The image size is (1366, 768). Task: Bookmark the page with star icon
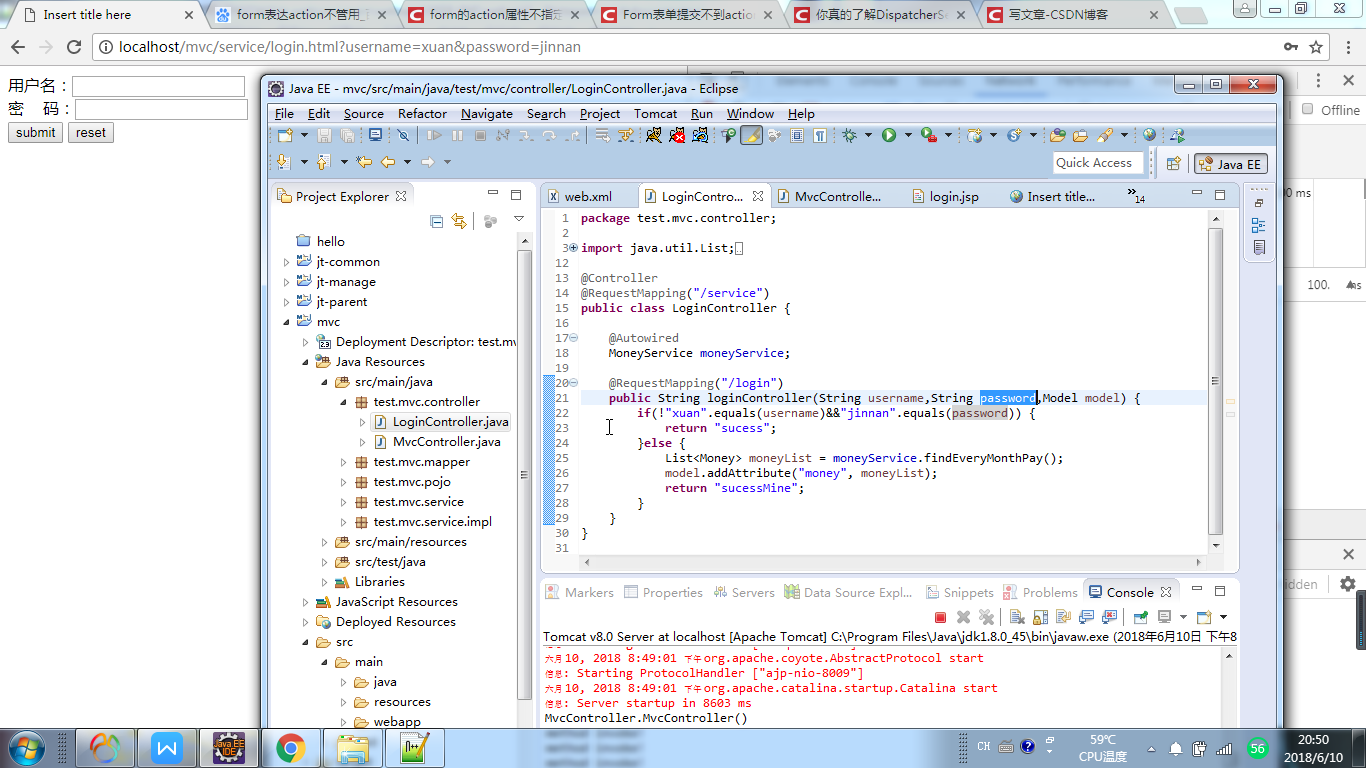tap(1316, 47)
